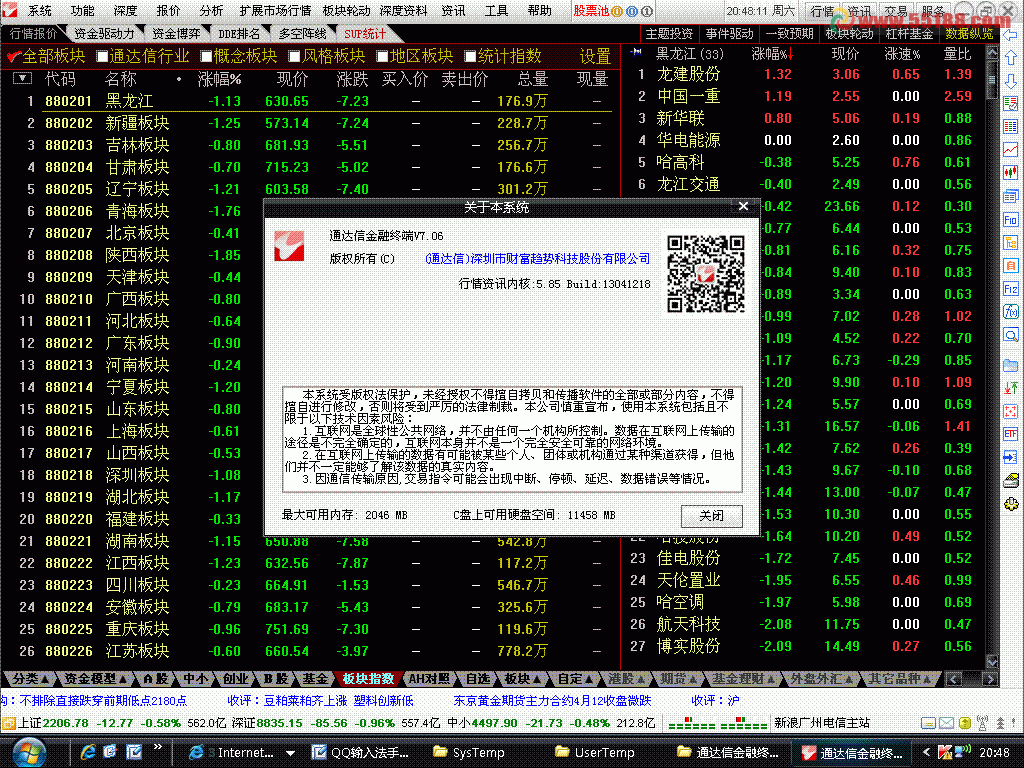
Task: Open the candlestick K-line chart icon
Action: (x=1011, y=172)
